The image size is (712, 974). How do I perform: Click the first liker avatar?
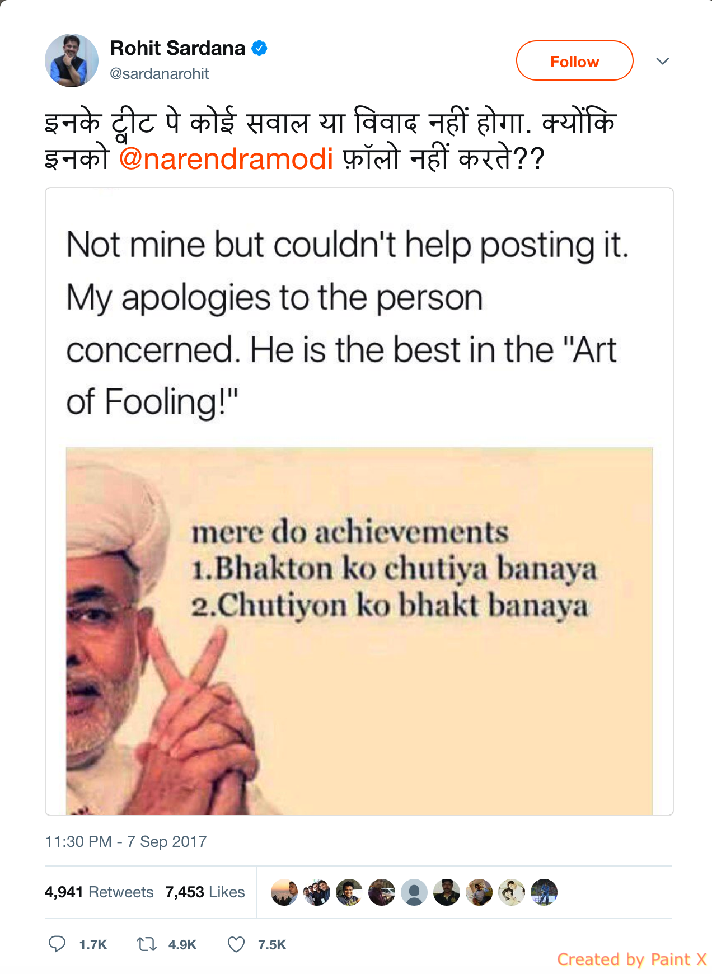coord(284,893)
